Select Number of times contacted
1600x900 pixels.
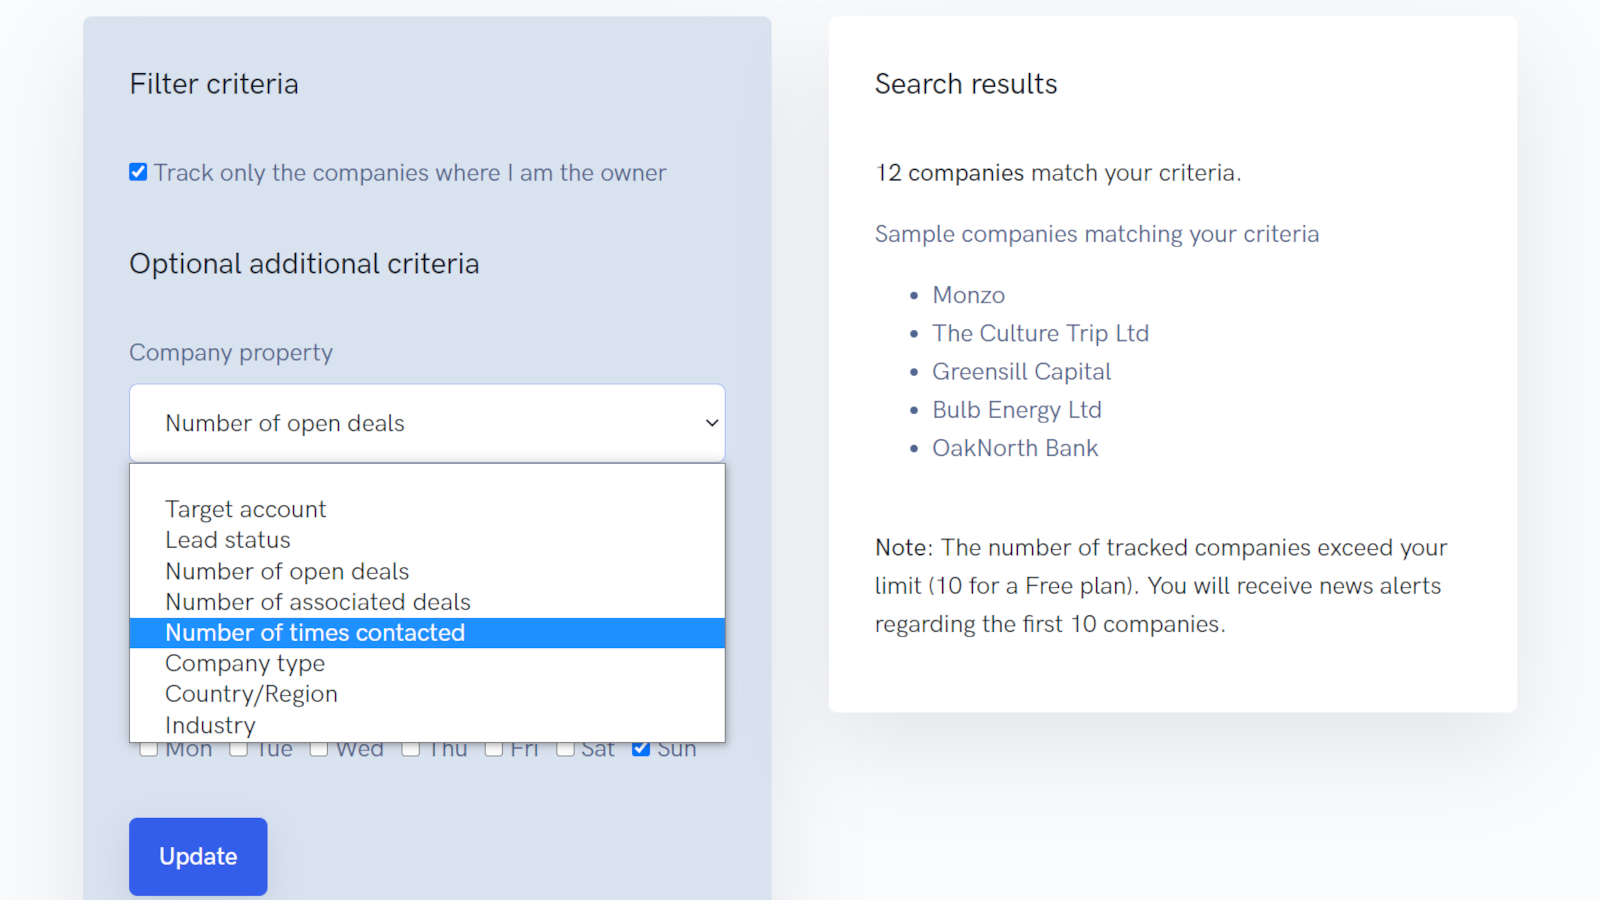point(315,633)
